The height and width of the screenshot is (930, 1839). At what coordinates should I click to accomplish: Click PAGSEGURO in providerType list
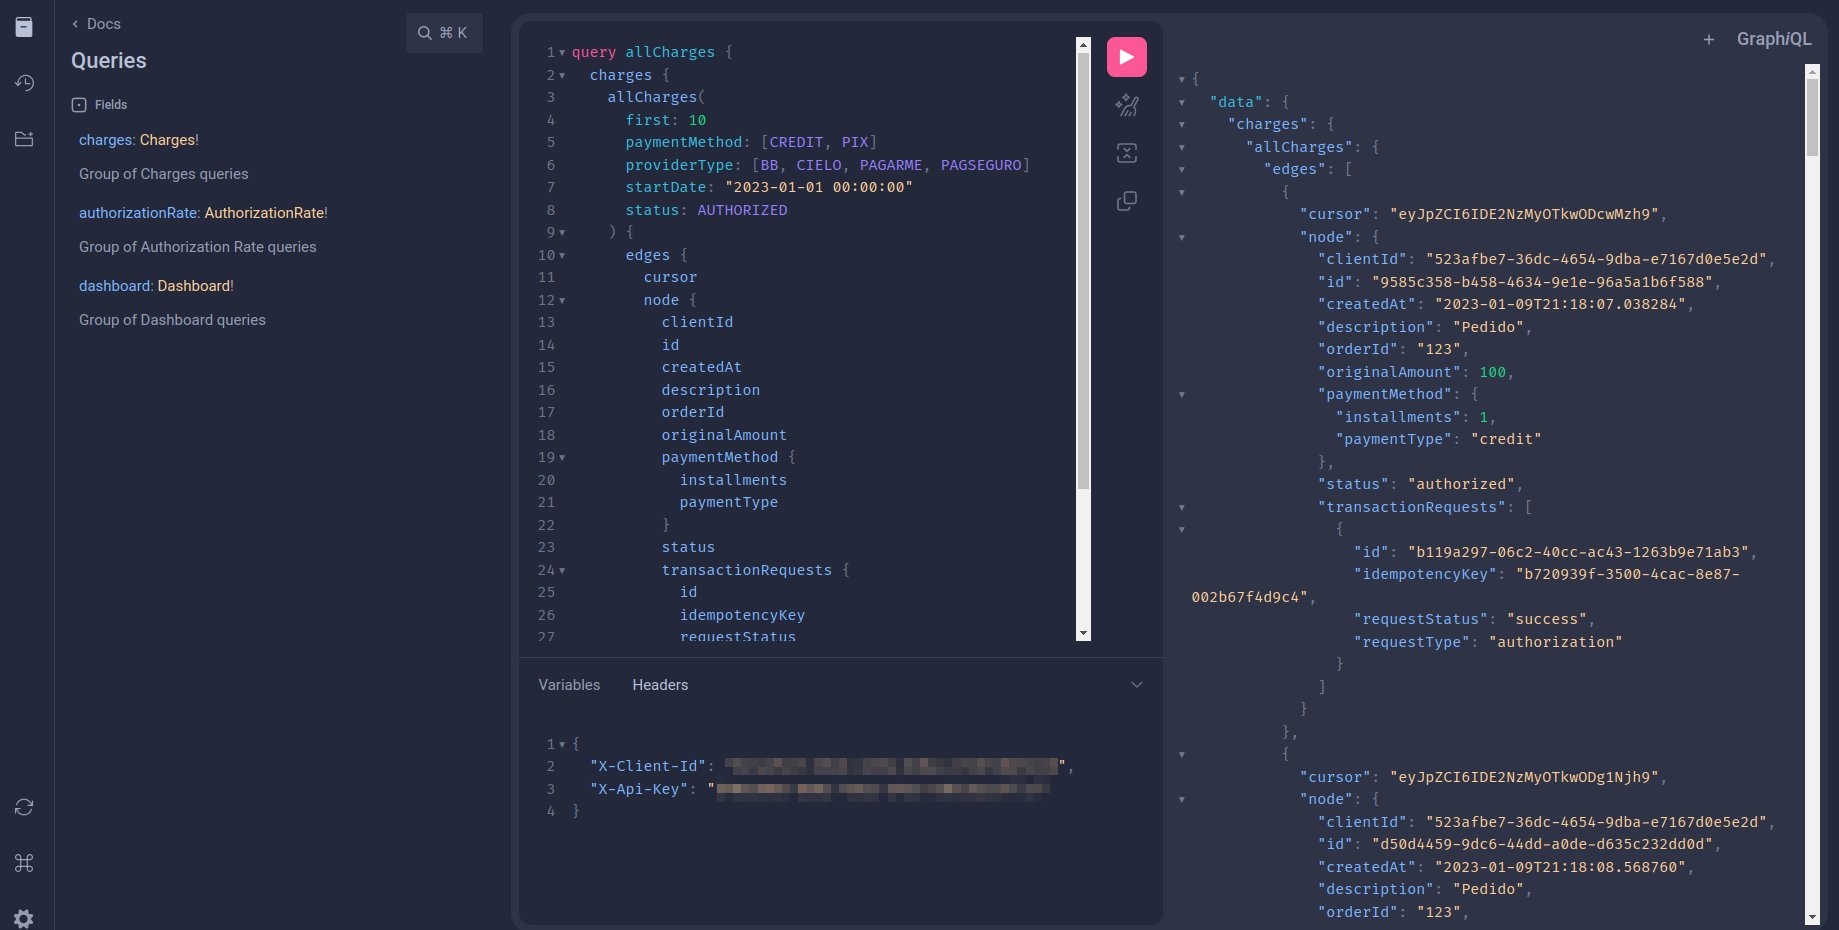[x=981, y=165]
